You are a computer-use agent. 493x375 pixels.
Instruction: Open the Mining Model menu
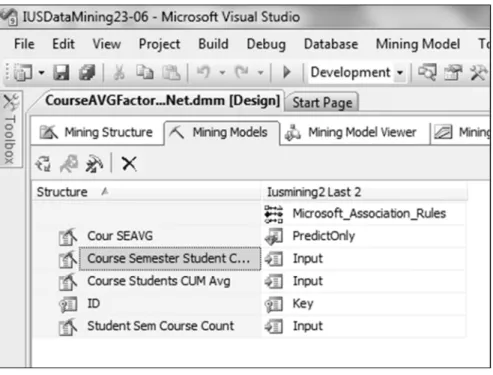[x=418, y=45]
